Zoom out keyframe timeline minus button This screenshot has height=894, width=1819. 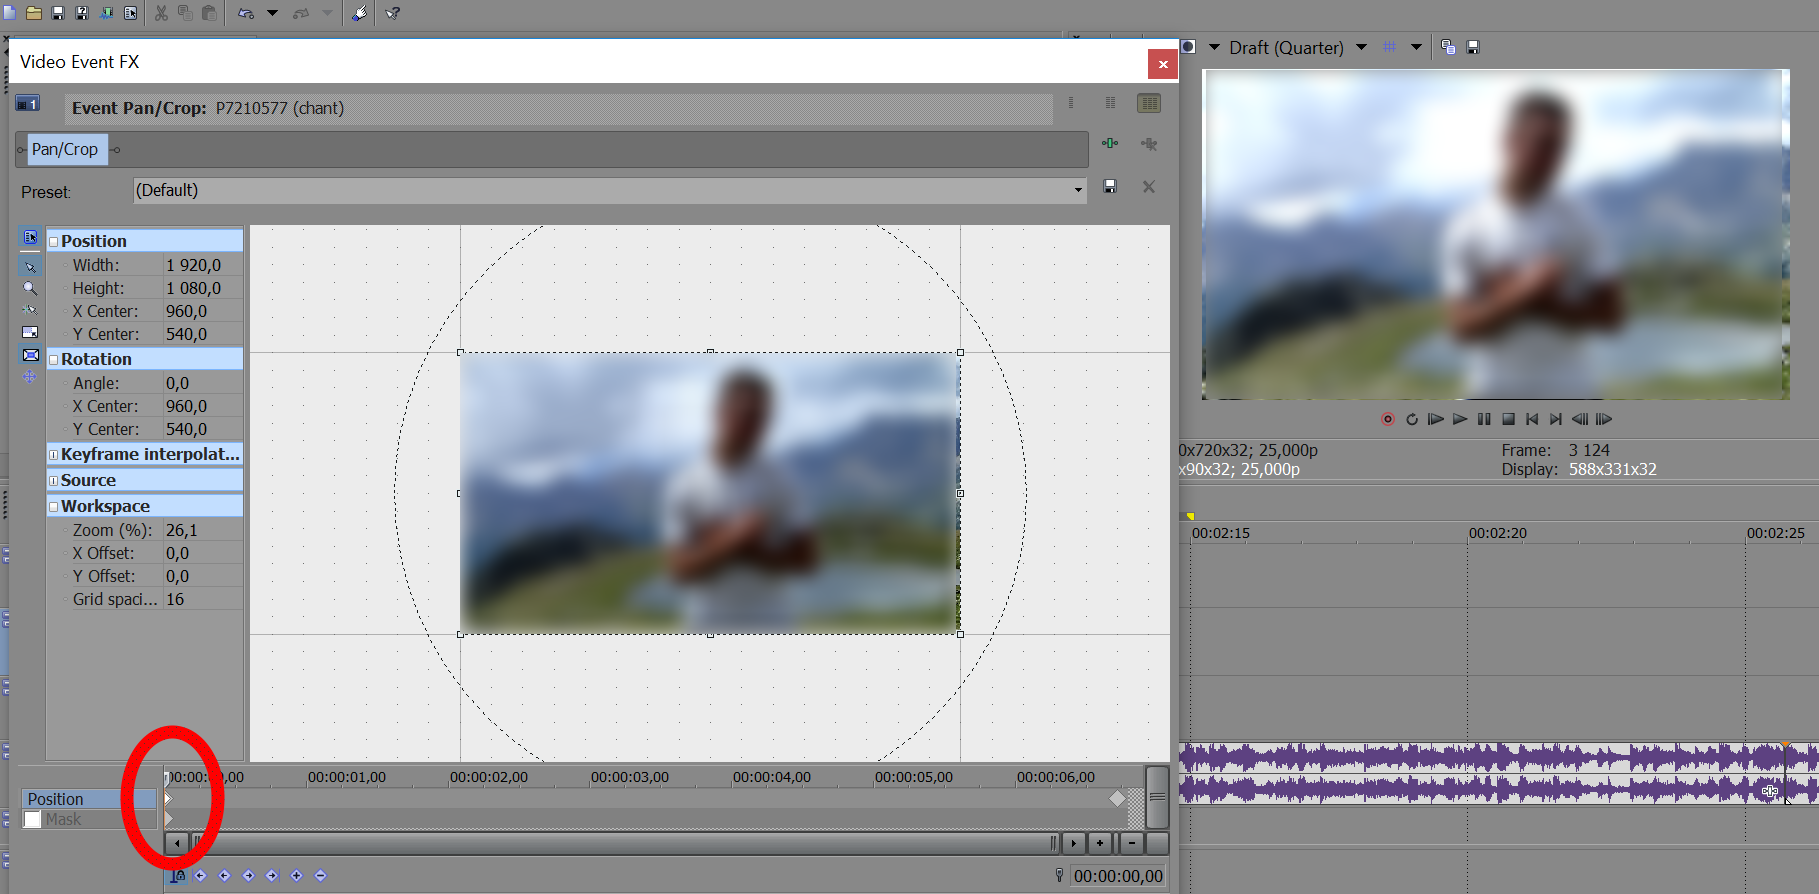coord(1131,843)
